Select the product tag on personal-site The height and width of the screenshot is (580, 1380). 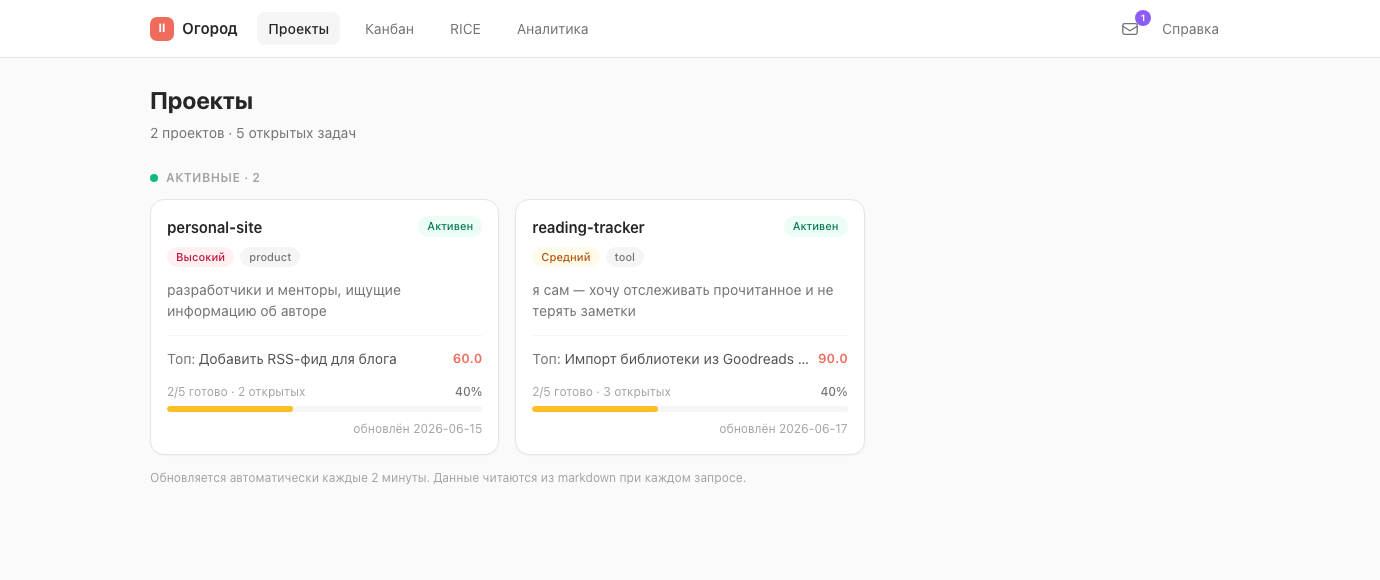pyautogui.click(x=270, y=257)
